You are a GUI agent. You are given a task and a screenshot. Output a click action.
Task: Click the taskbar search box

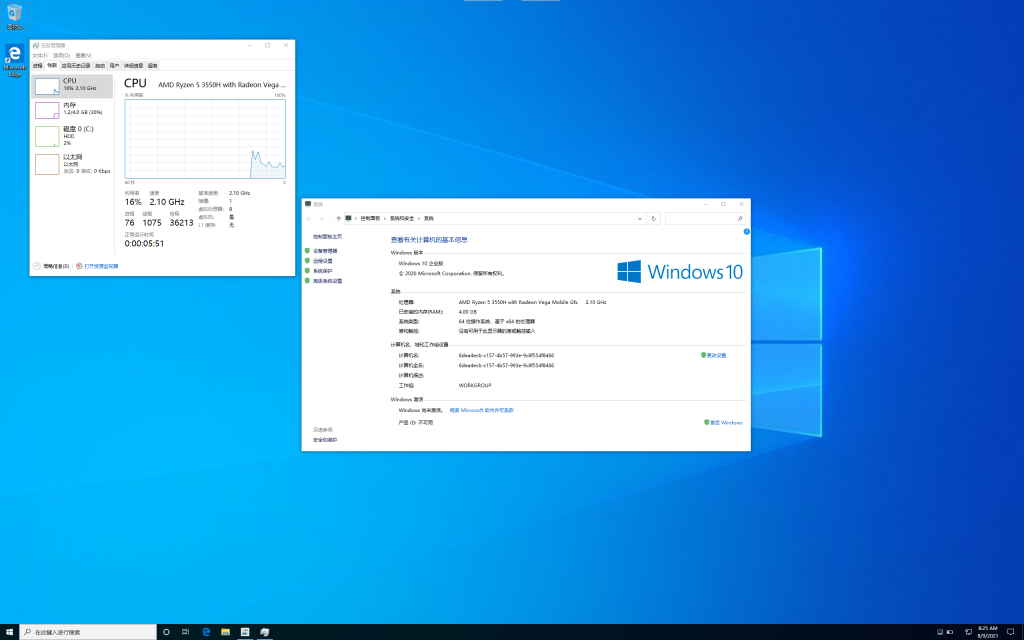pyautogui.click(x=89, y=632)
